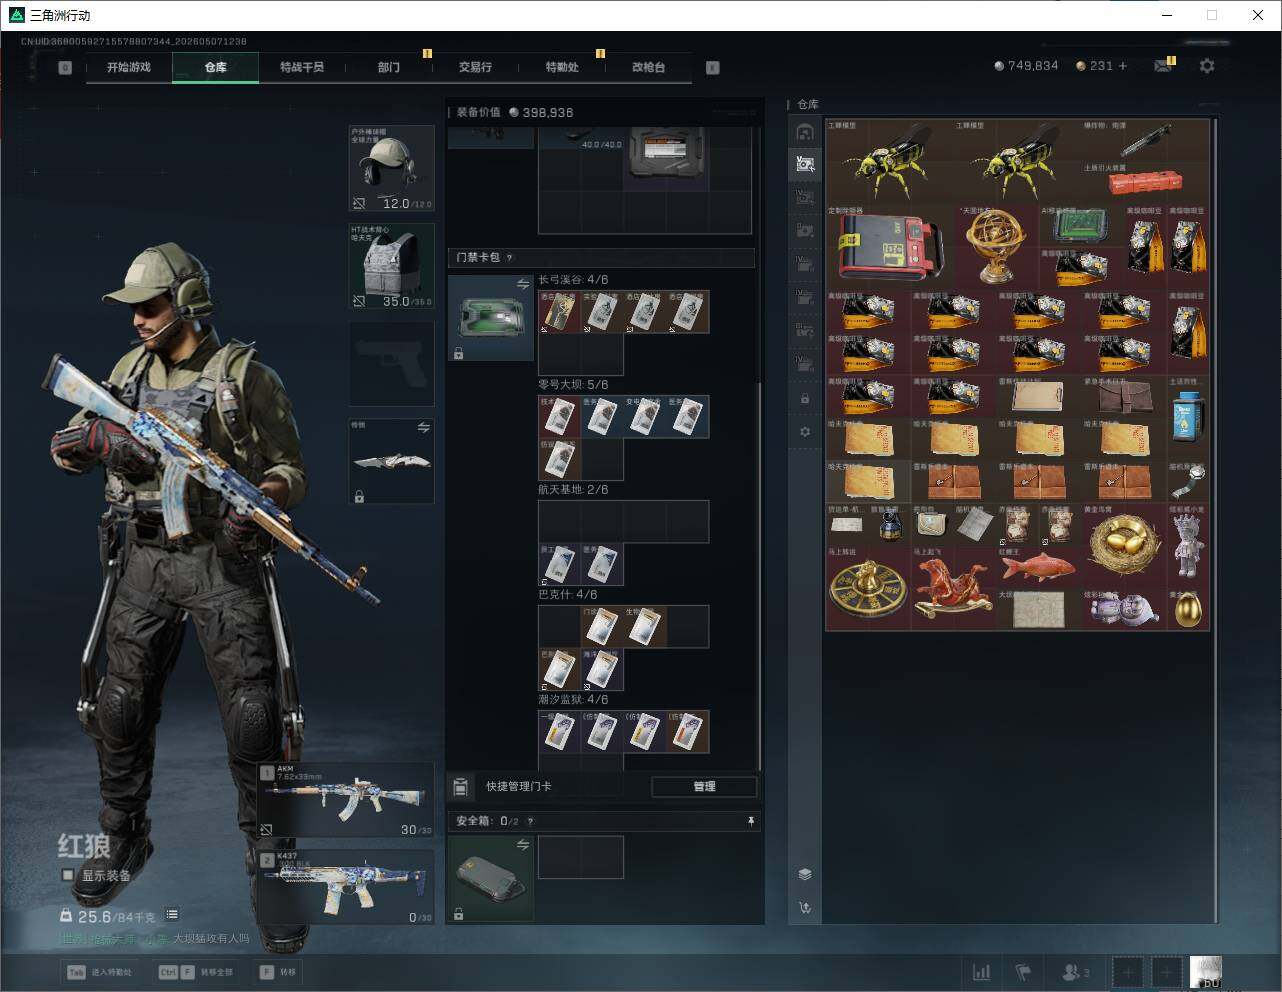
Task: Click the empty pistol sidearm slot
Action: coord(391,364)
